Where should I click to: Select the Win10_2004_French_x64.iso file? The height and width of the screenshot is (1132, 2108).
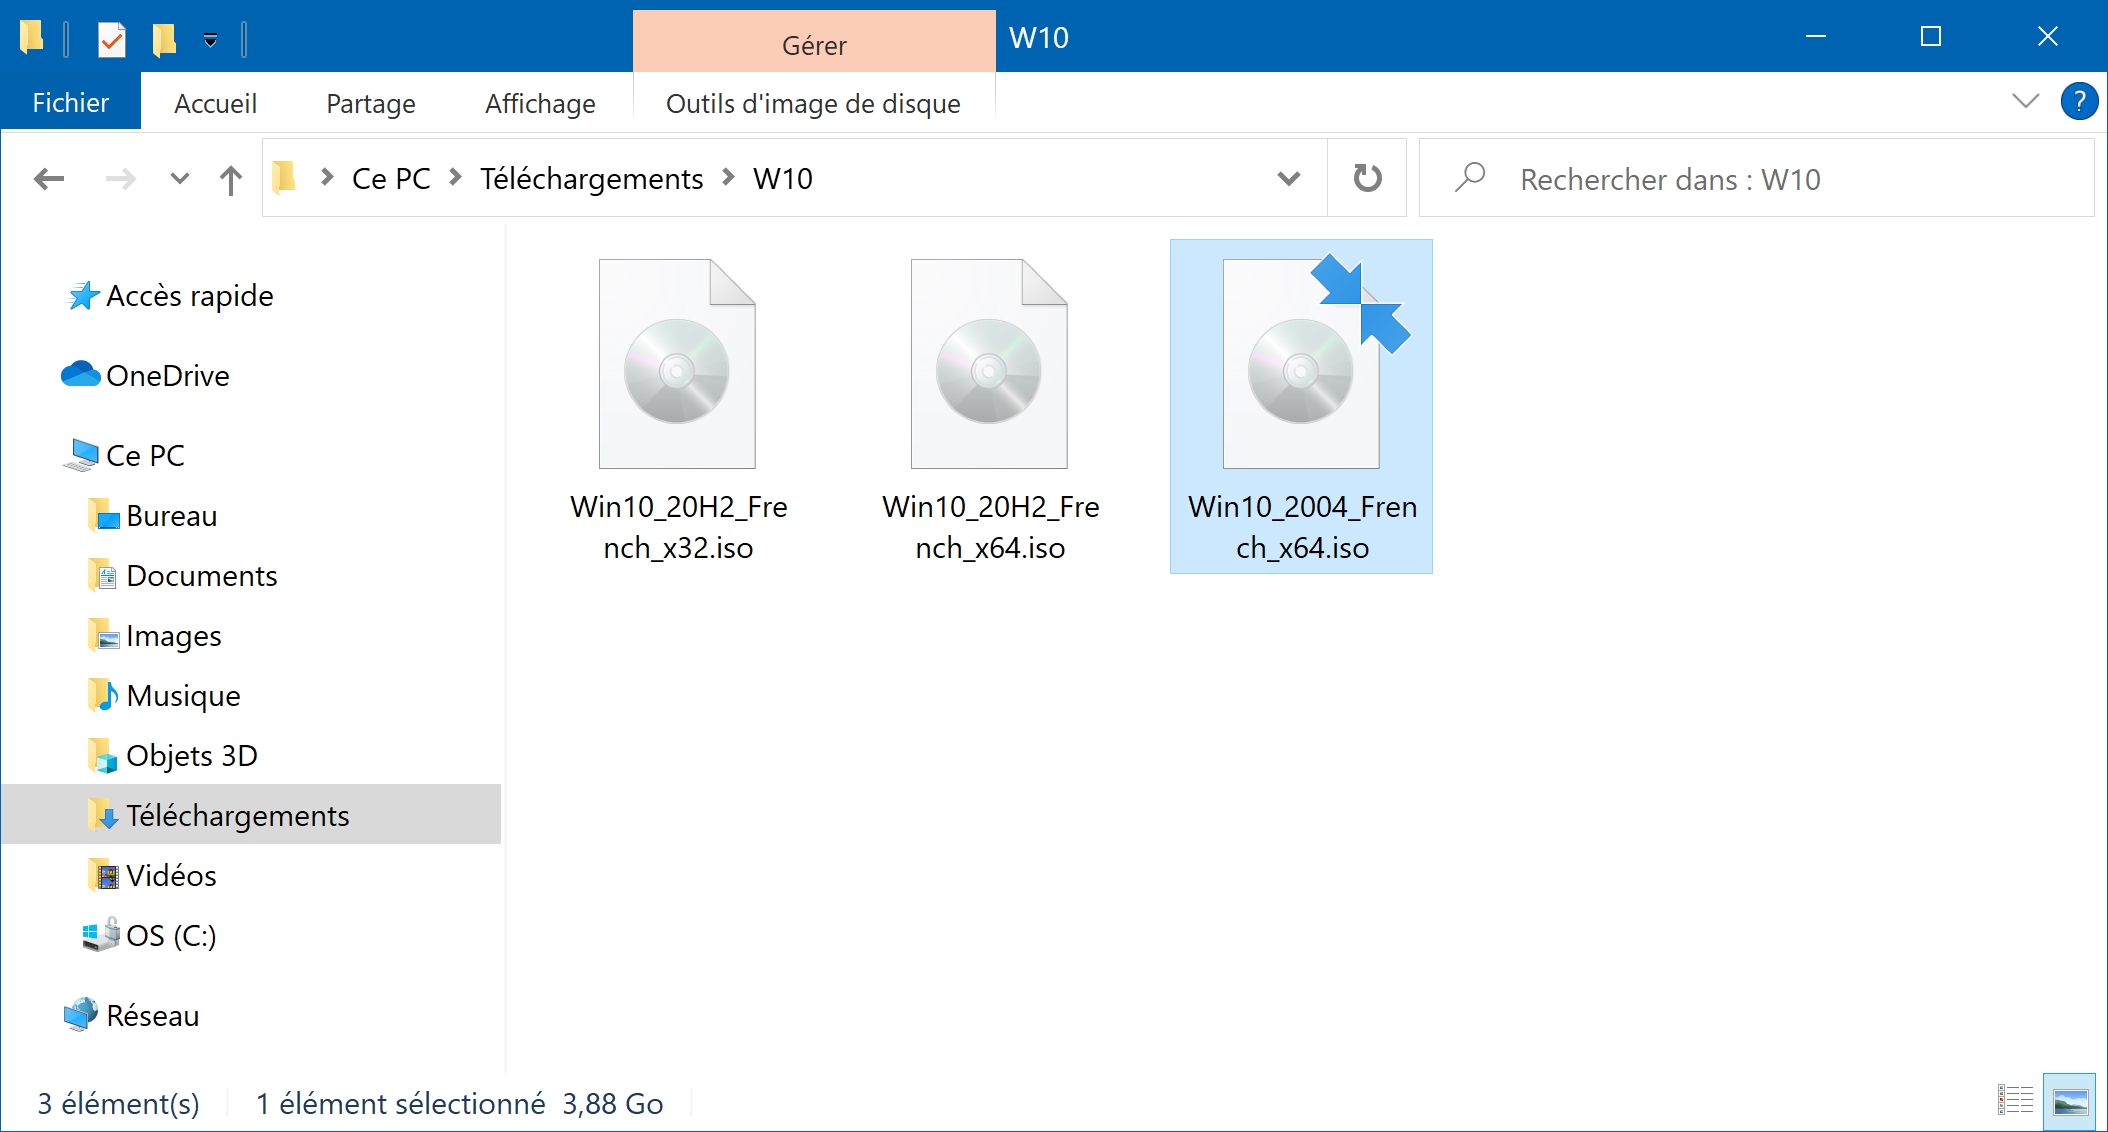click(x=1301, y=406)
